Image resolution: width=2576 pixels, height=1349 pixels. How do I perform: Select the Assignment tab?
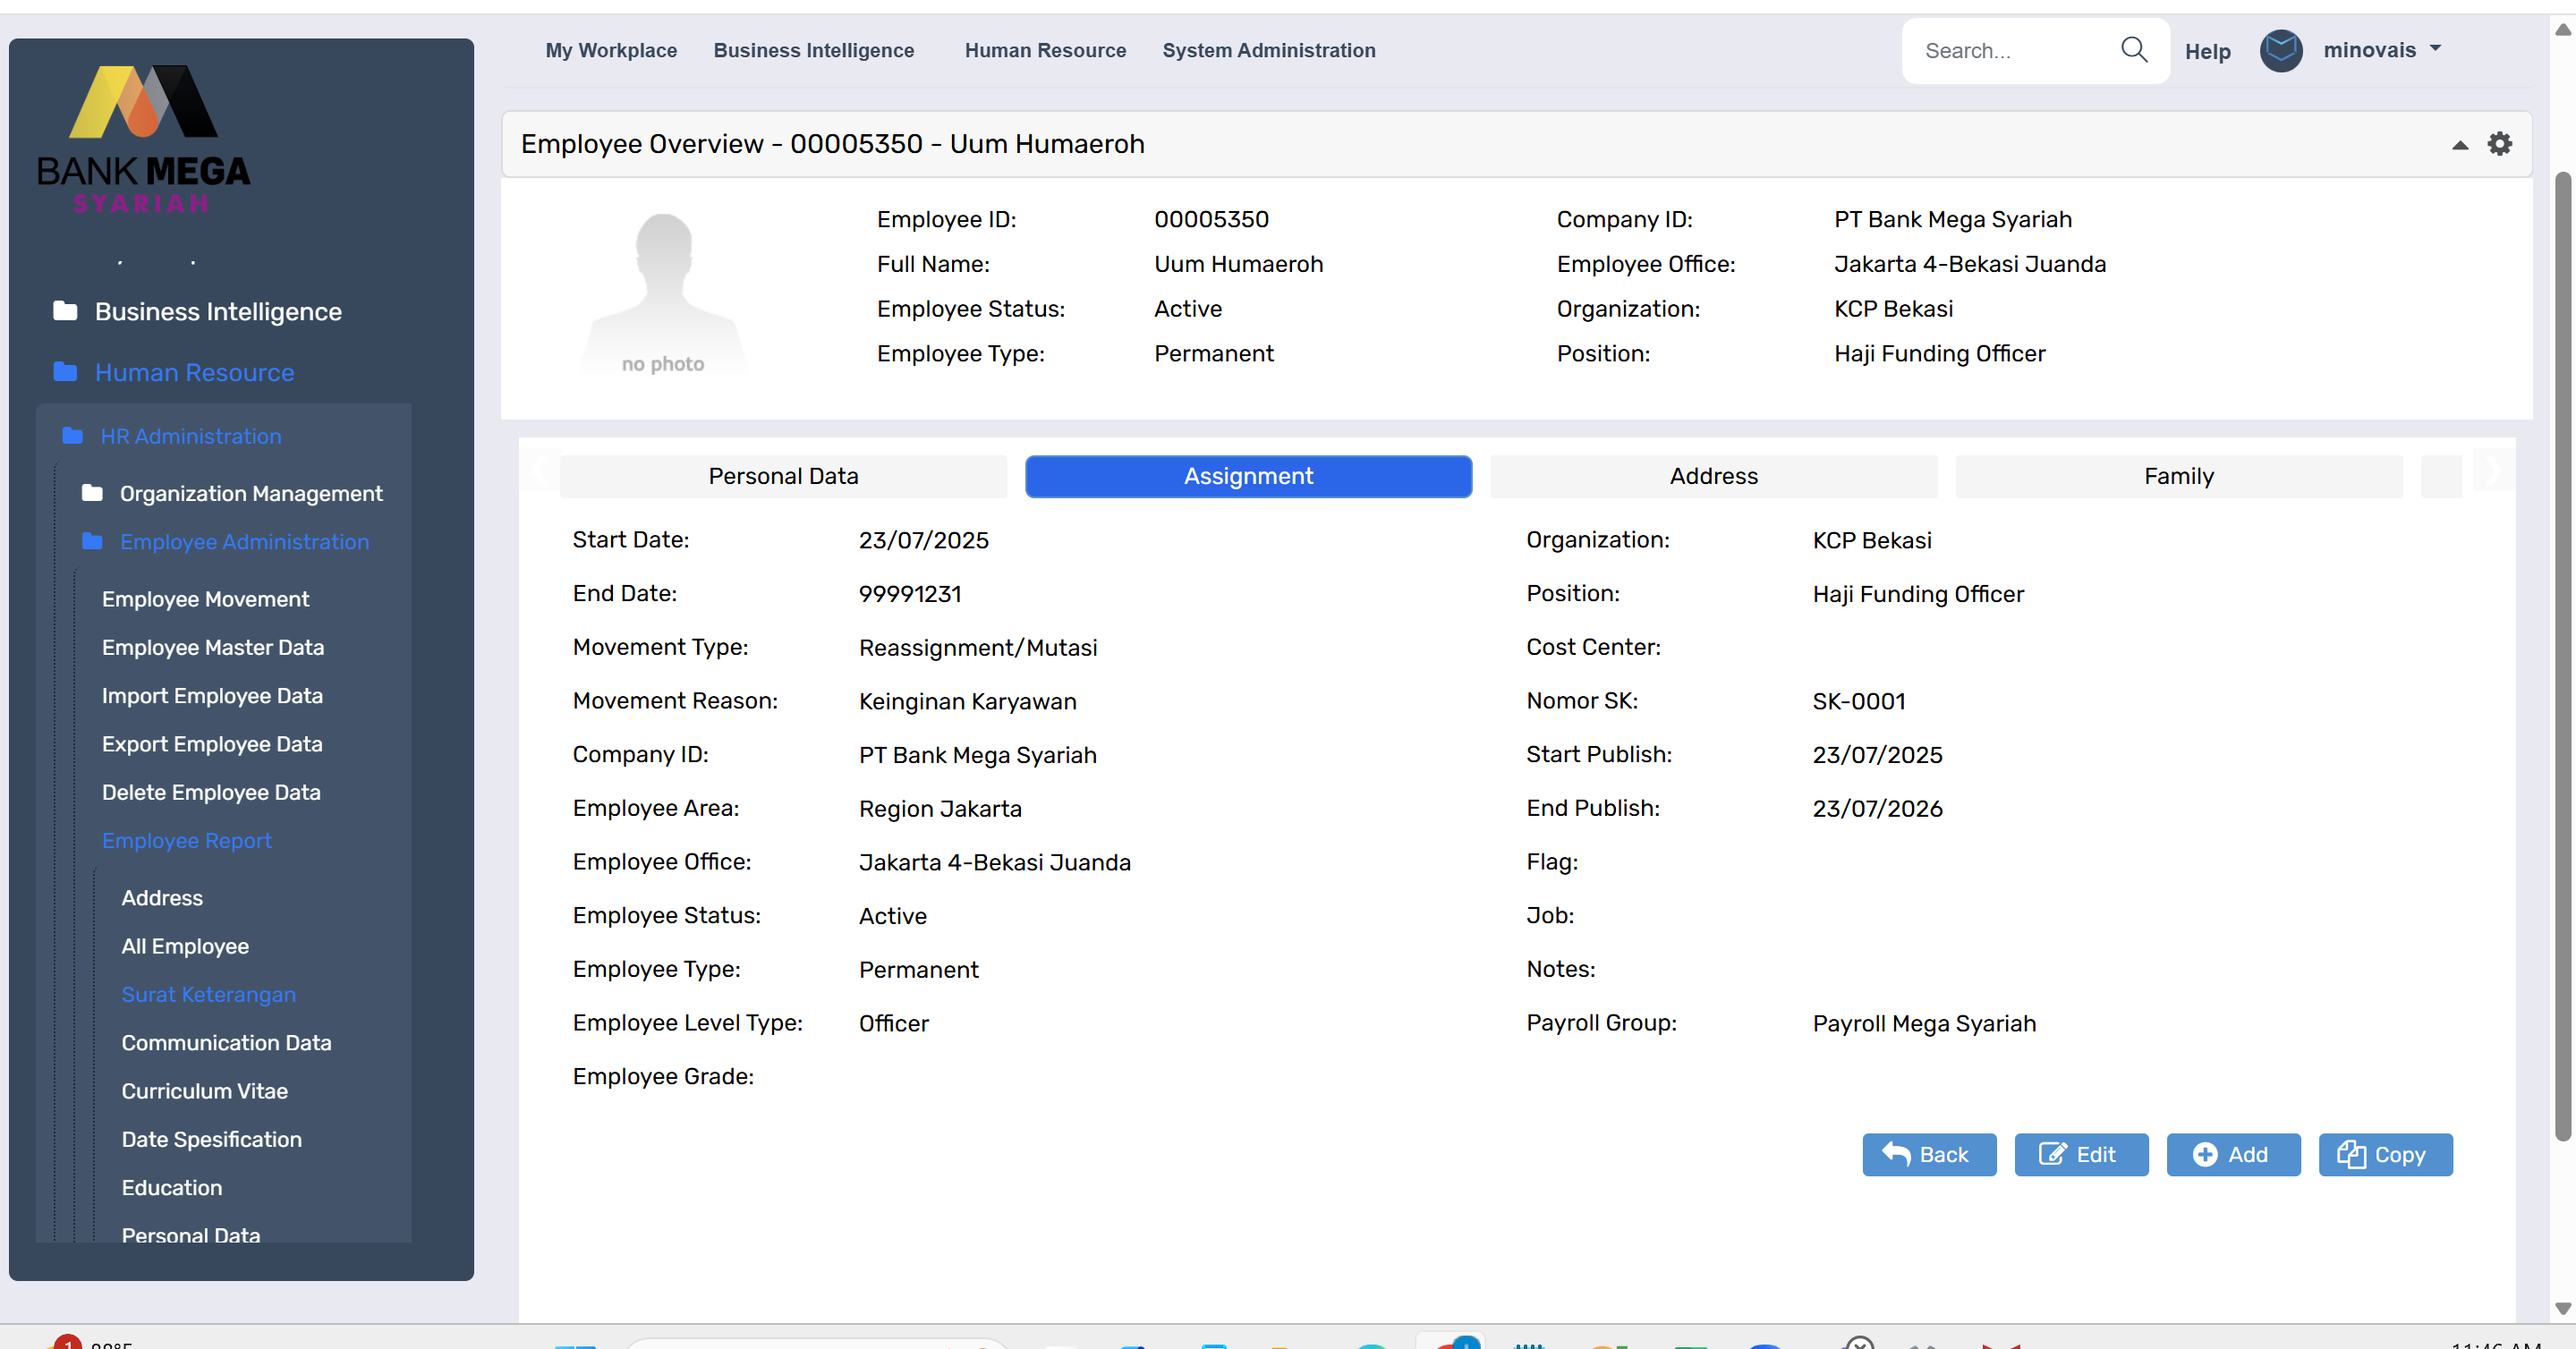(x=1248, y=476)
